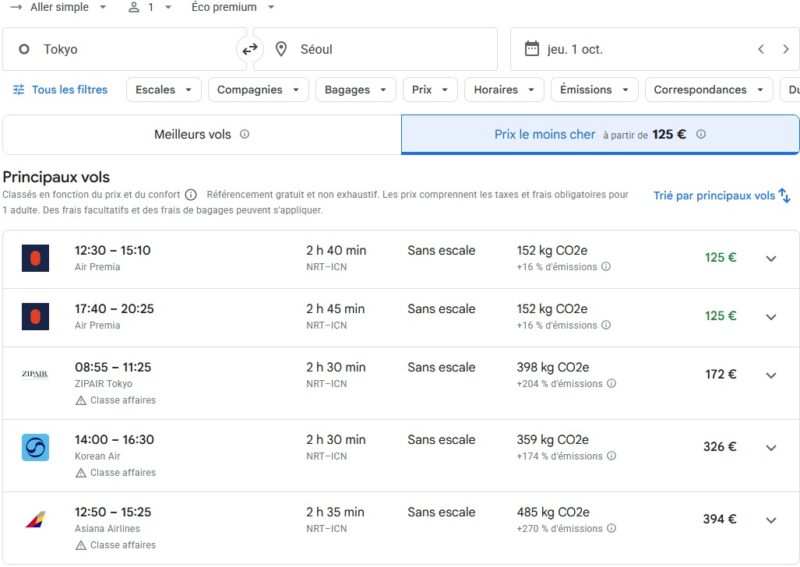Click the ZIPAIR logo
800x567 pixels.
tap(35, 374)
